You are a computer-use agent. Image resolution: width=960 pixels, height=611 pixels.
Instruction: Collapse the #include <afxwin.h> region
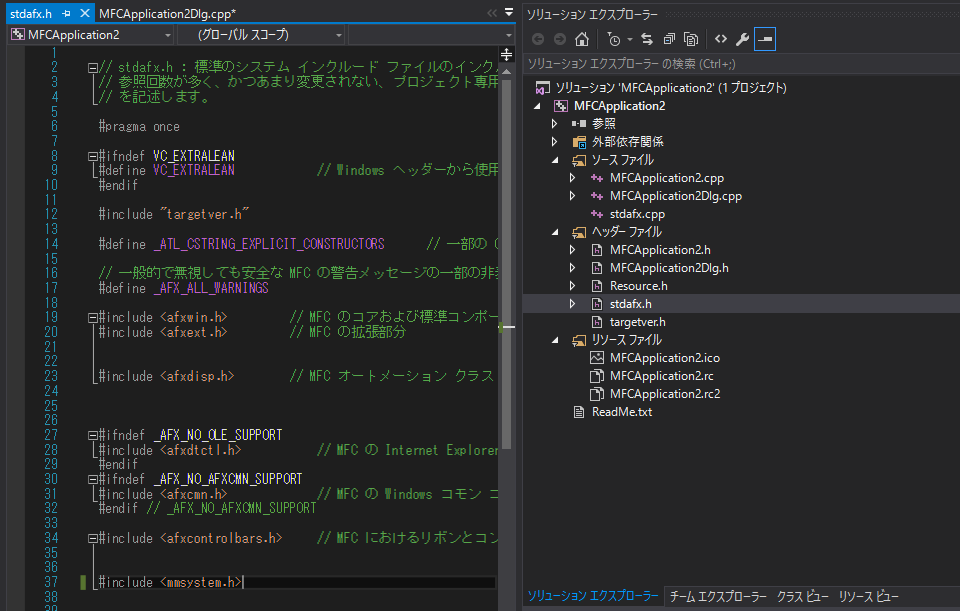(x=93, y=318)
